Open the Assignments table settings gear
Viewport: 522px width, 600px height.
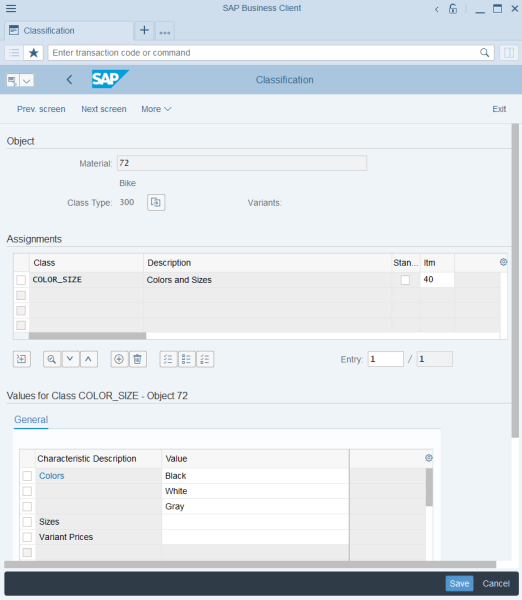[503, 262]
